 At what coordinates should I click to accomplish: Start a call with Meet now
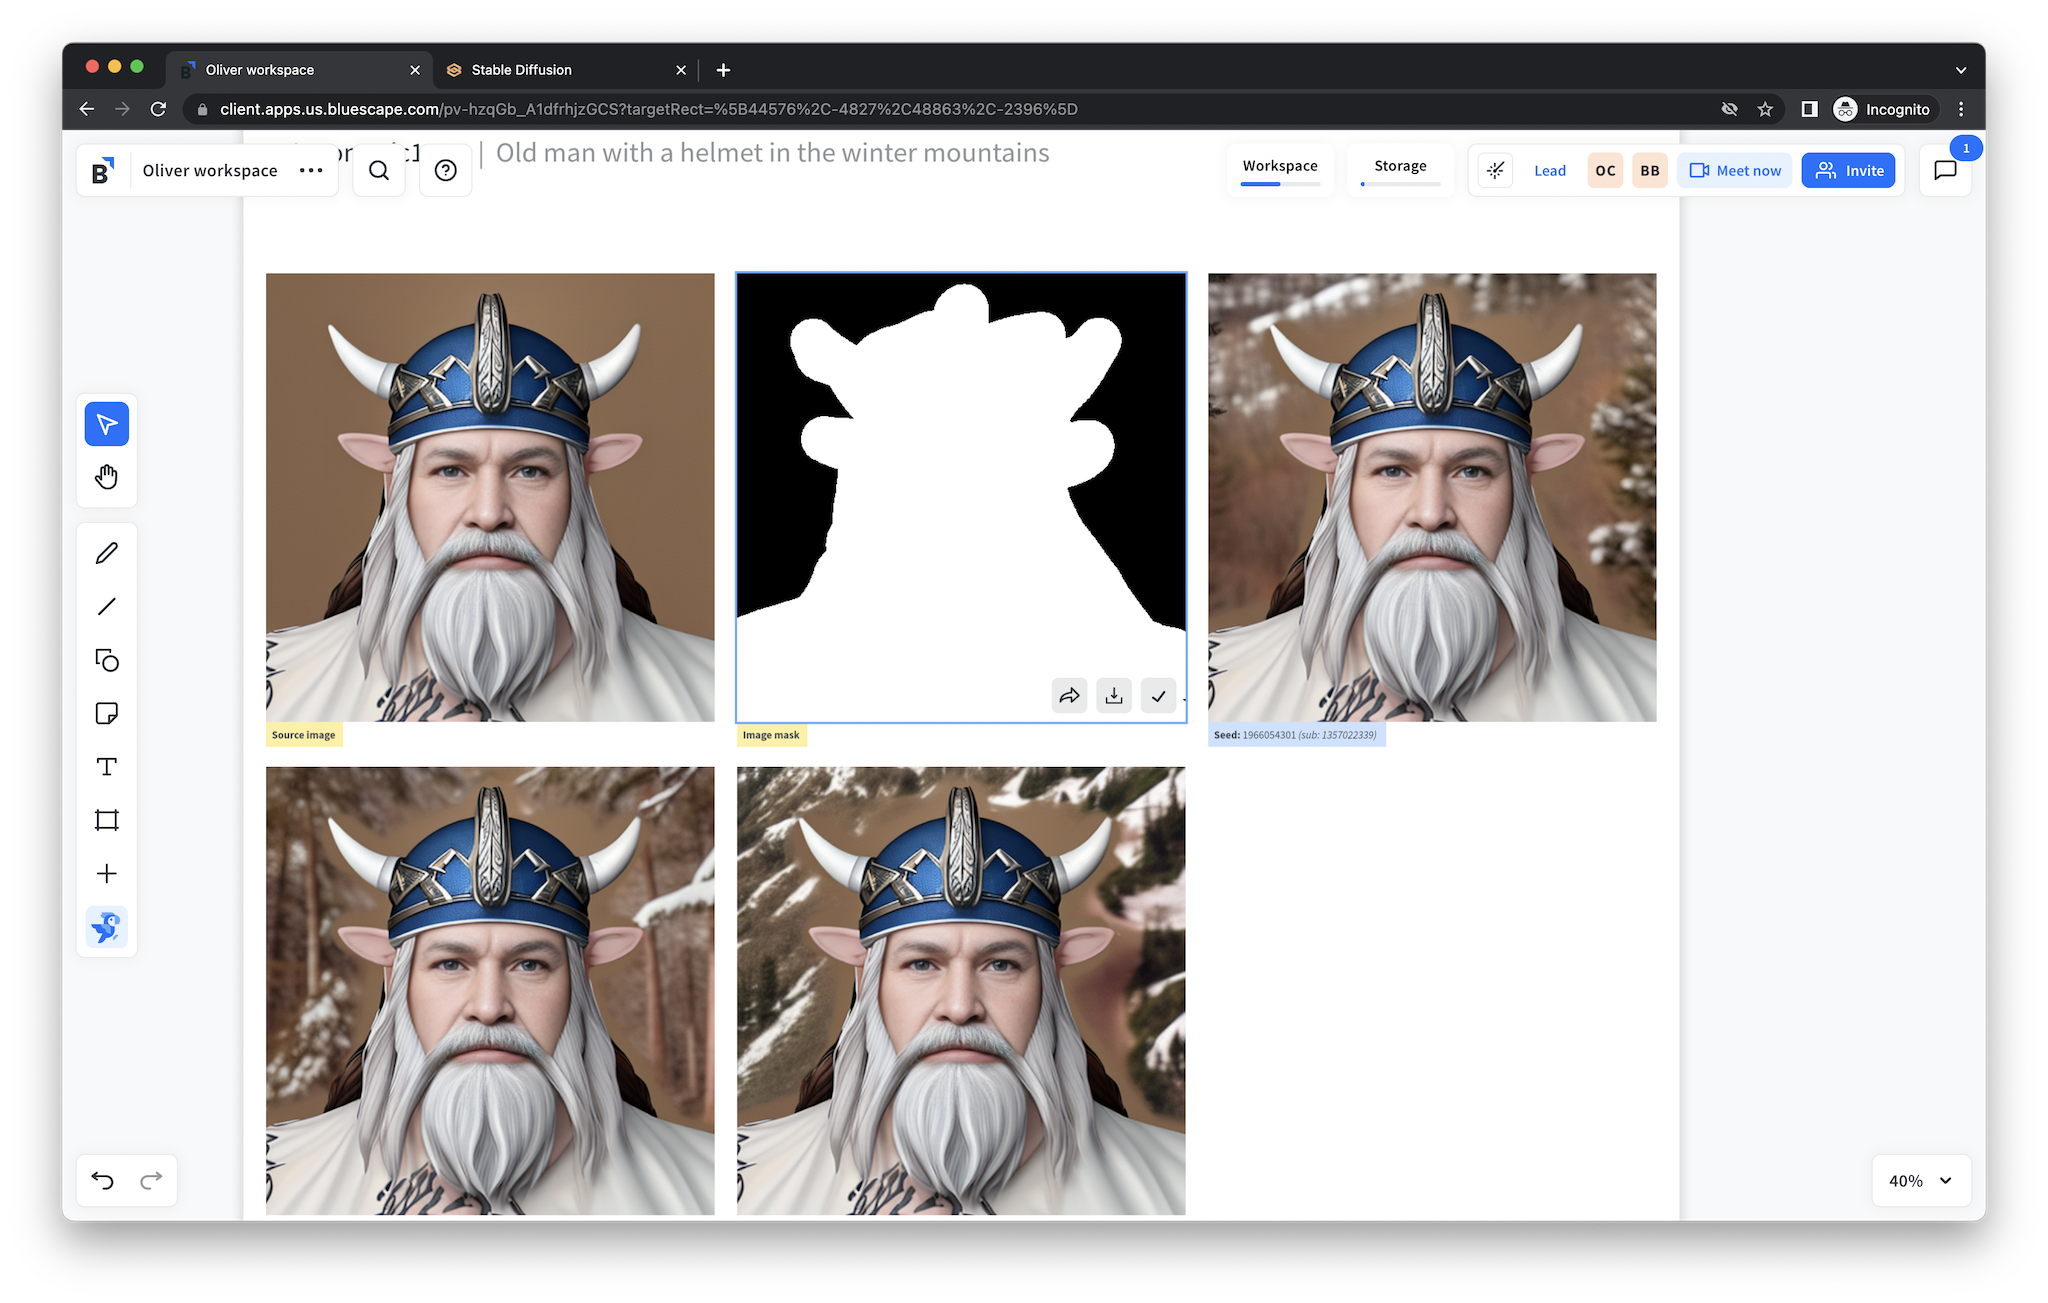pos(1735,171)
